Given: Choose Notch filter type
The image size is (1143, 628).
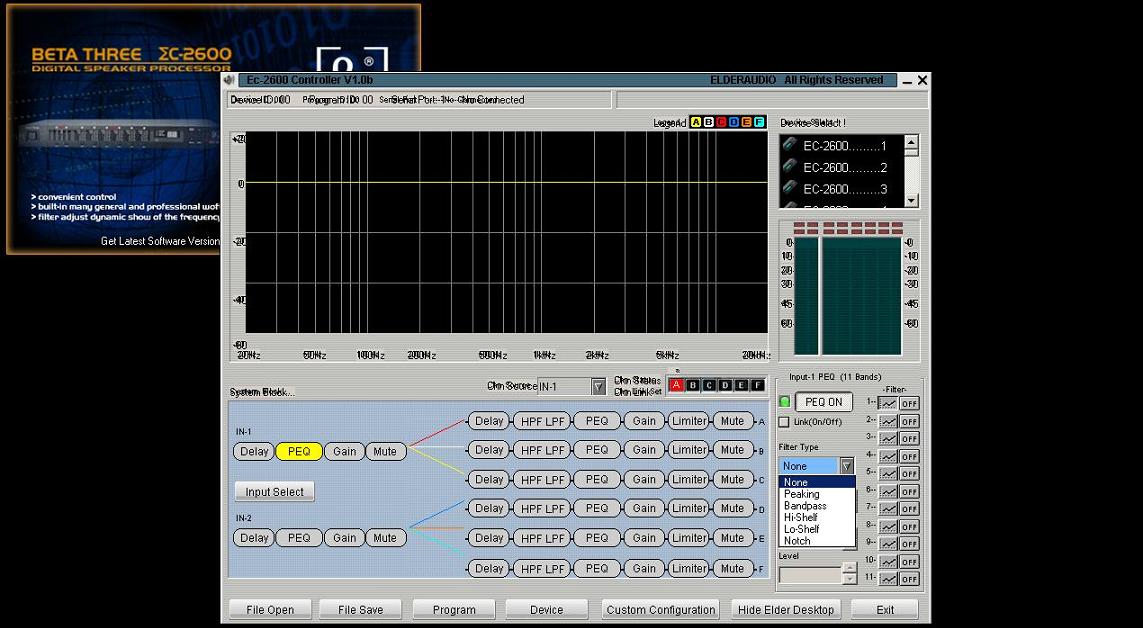Looking at the screenshot, I should pyautogui.click(x=816, y=541).
